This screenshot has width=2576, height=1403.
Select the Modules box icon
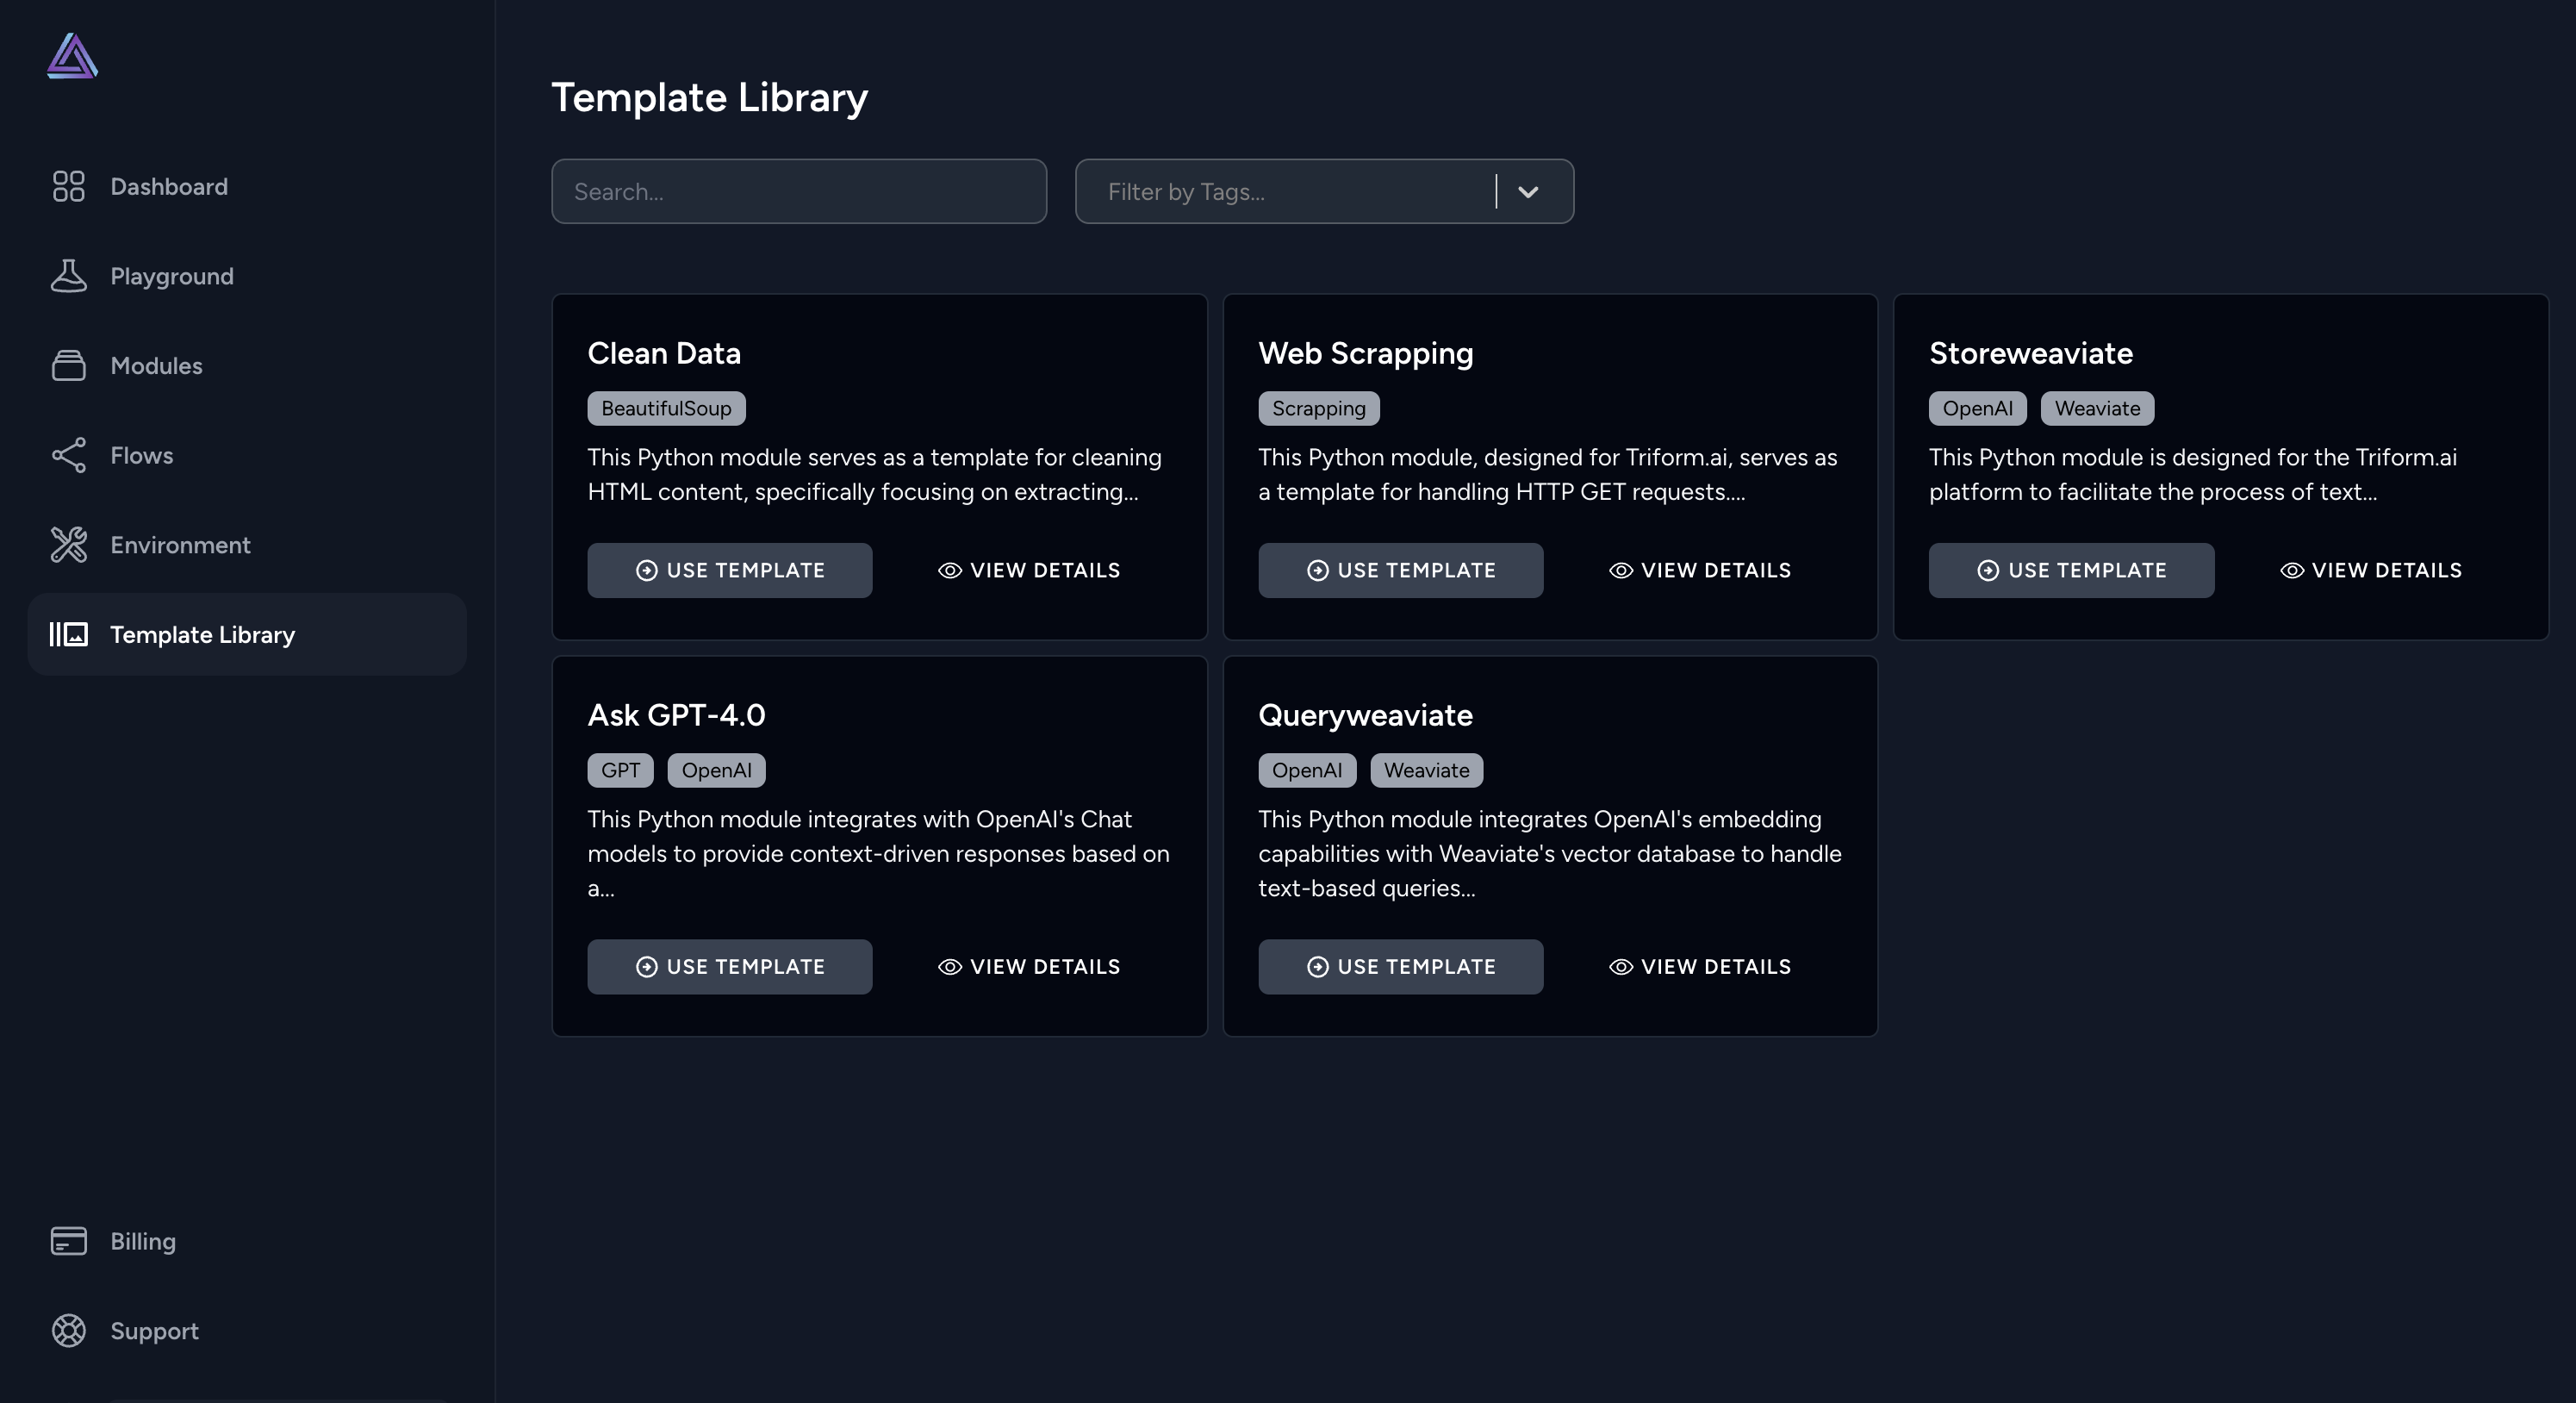pyautogui.click(x=68, y=365)
